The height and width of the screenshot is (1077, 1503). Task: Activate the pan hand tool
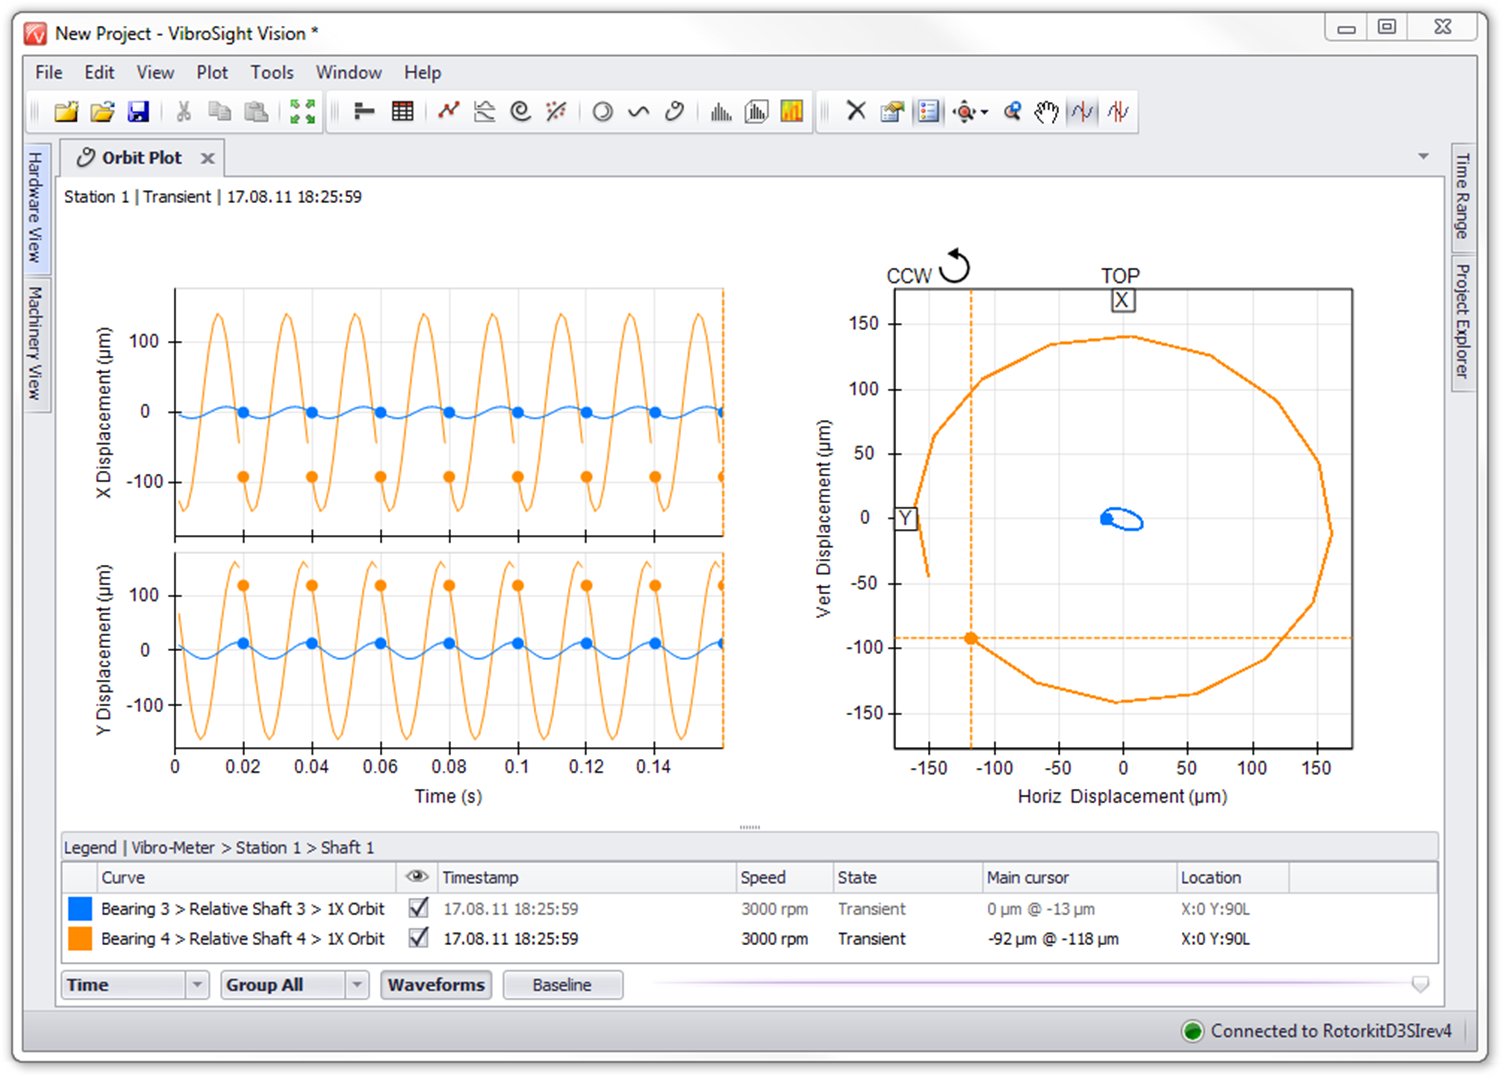1046,111
